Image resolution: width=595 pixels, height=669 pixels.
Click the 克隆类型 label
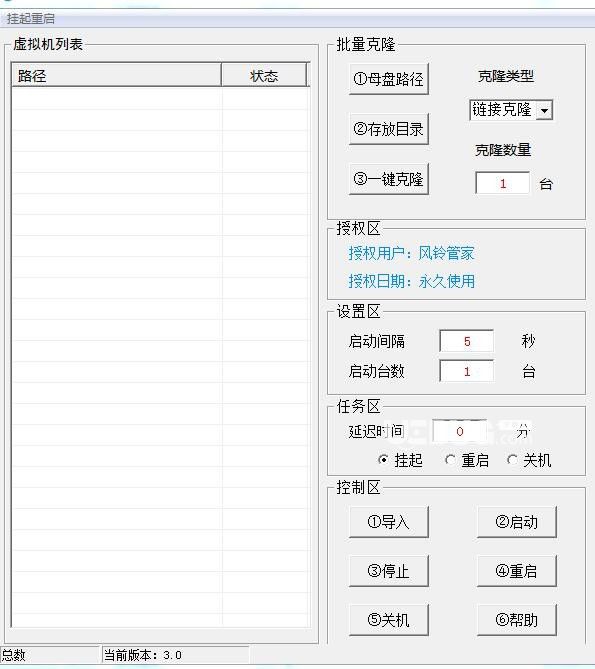coord(506,76)
